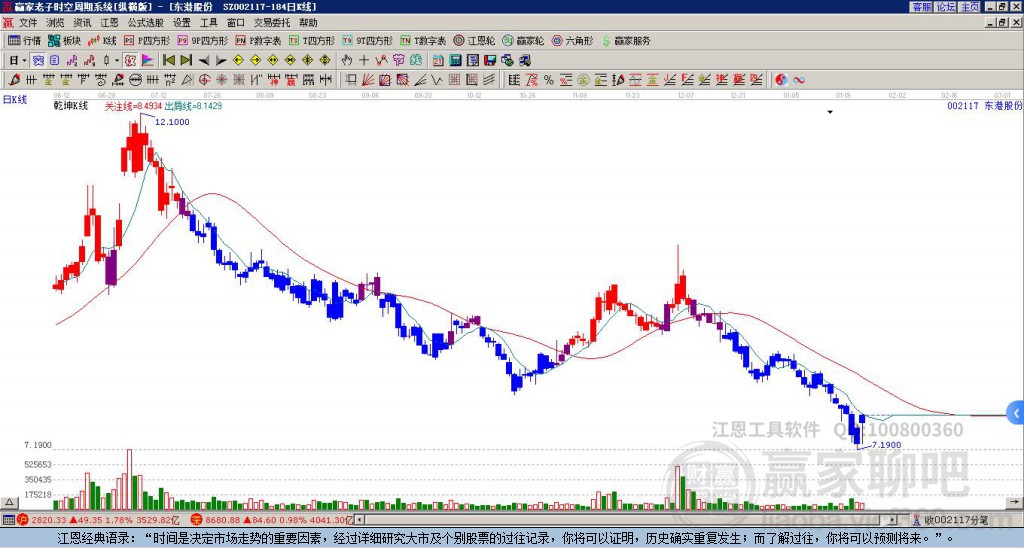
Task: Toggle the 权 adjusted-price button
Action: pyautogui.click(x=130, y=61)
